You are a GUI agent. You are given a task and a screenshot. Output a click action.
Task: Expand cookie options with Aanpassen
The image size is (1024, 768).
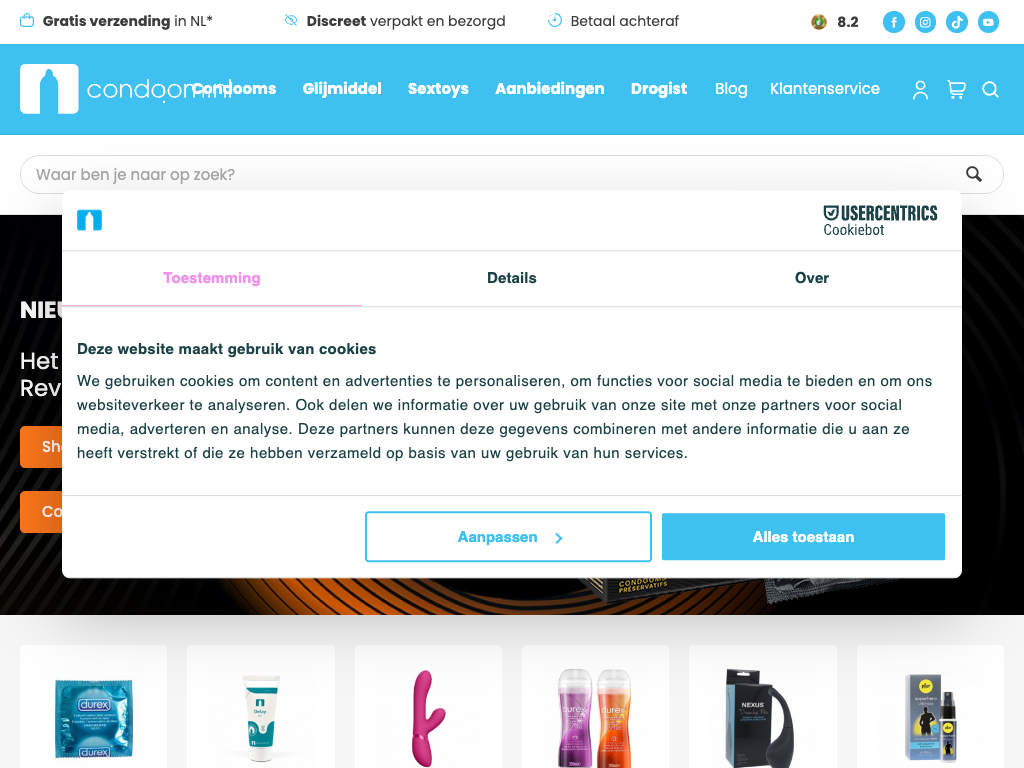(x=508, y=537)
